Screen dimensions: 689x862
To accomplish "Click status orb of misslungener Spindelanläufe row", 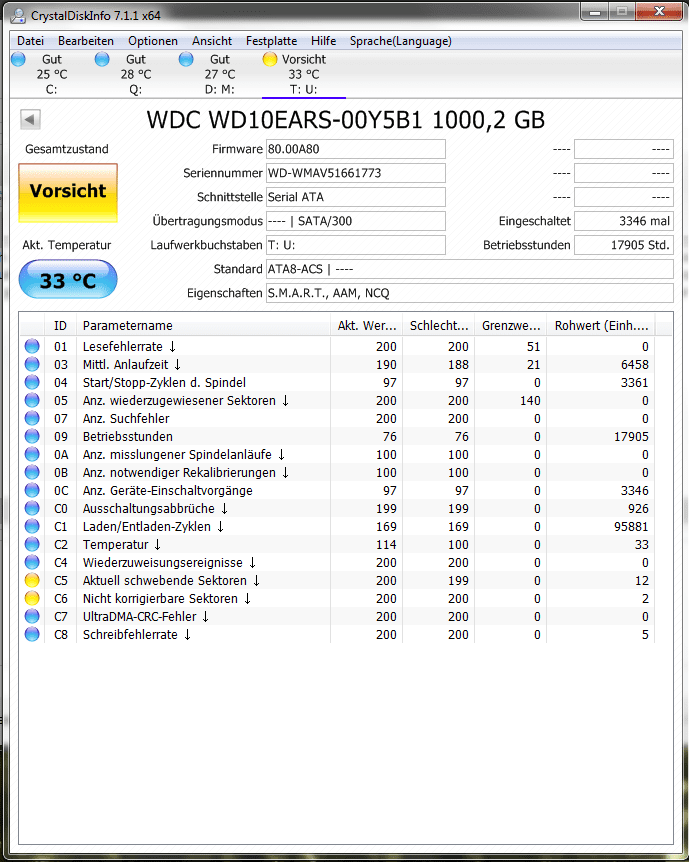I will [x=32, y=455].
